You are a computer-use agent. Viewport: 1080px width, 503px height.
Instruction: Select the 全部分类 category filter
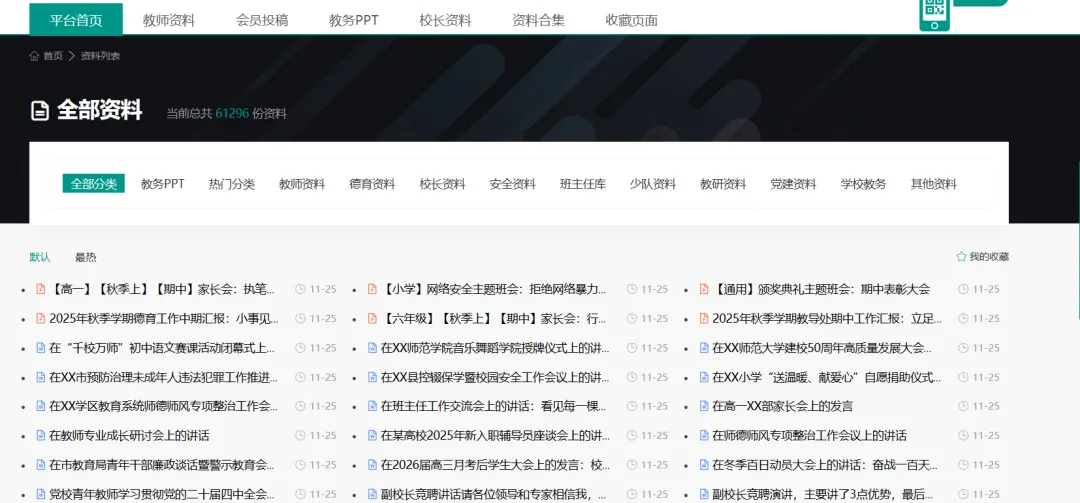(x=94, y=184)
